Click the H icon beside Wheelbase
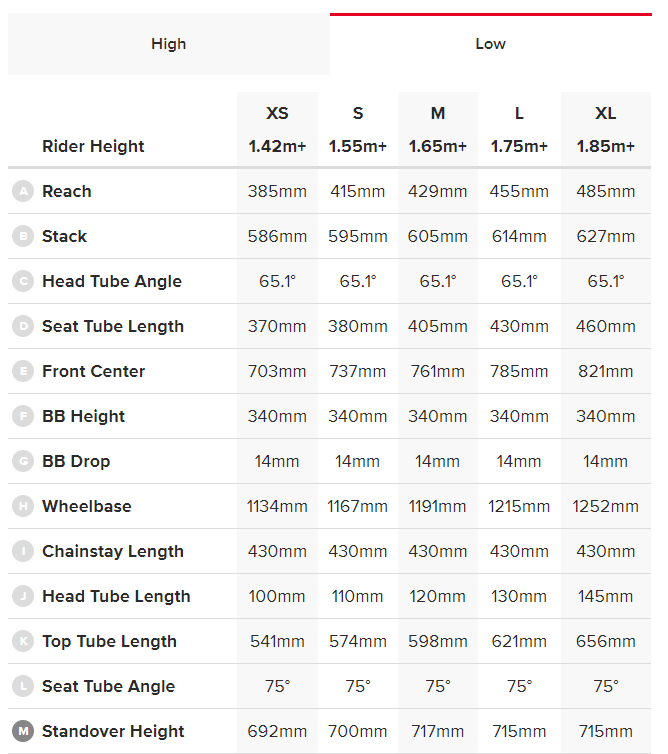This screenshot has height=754, width=668. pos(22,506)
